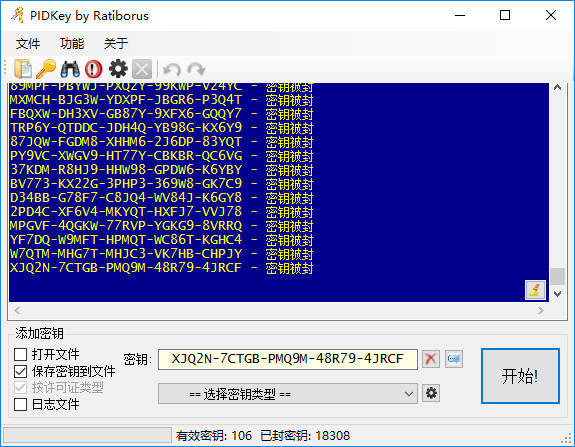
Task: Toggle the 按许可证类型 checkbox
Action: click(21, 388)
